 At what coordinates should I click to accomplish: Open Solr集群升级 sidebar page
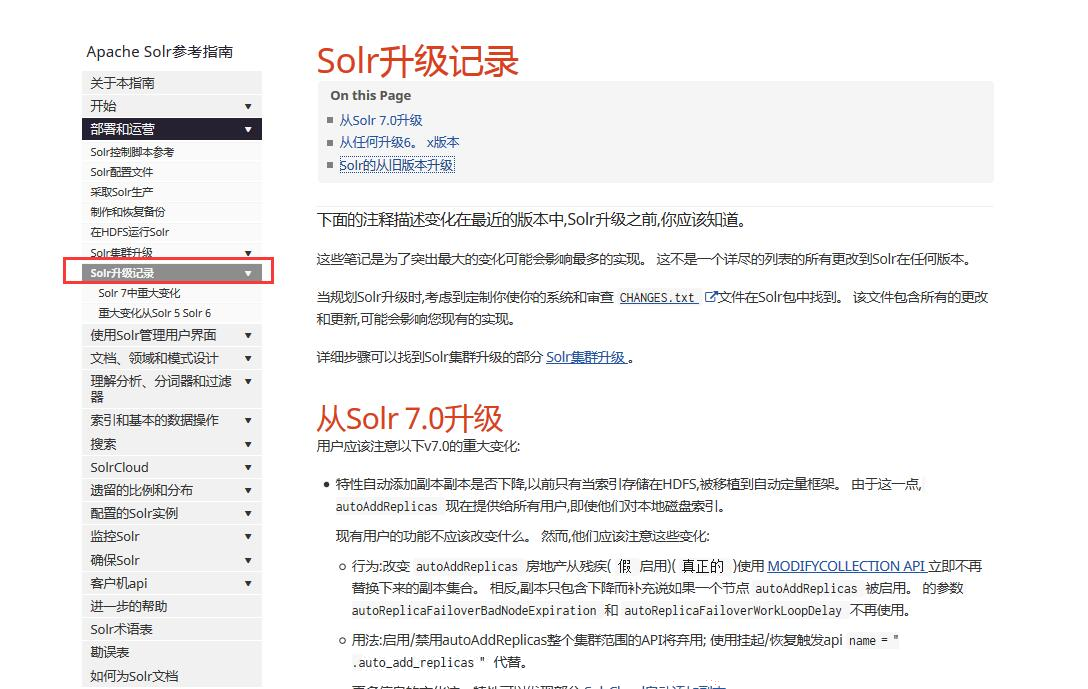click(121, 253)
